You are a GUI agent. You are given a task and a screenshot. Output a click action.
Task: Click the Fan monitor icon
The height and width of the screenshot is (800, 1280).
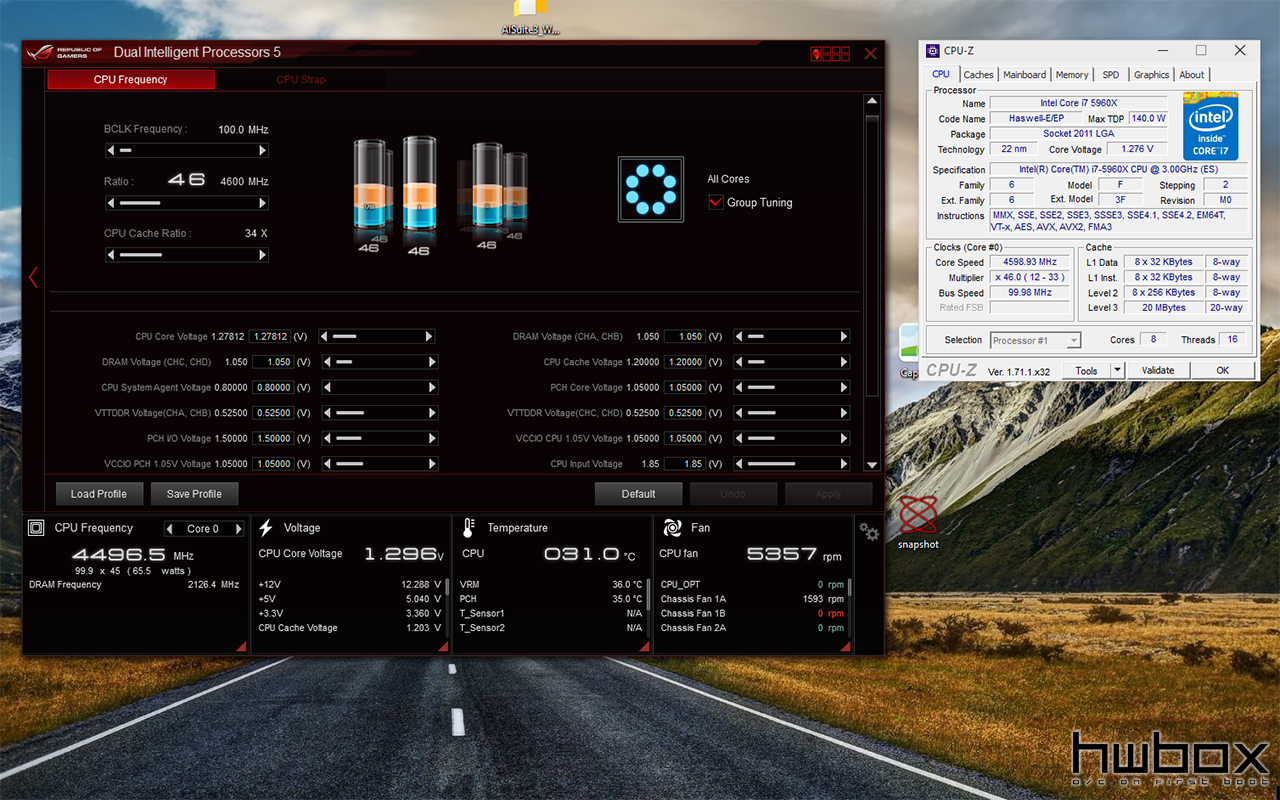672,528
